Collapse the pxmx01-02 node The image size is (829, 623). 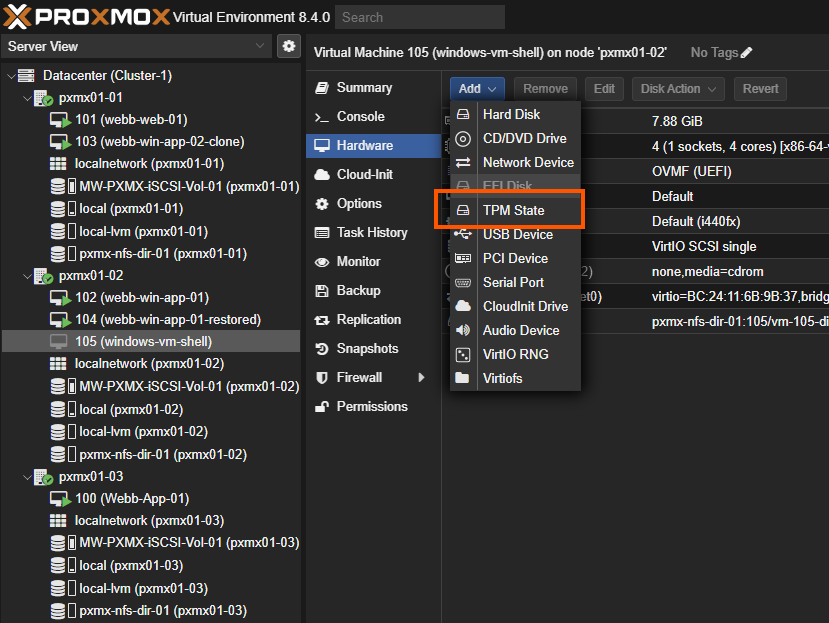pos(27,276)
